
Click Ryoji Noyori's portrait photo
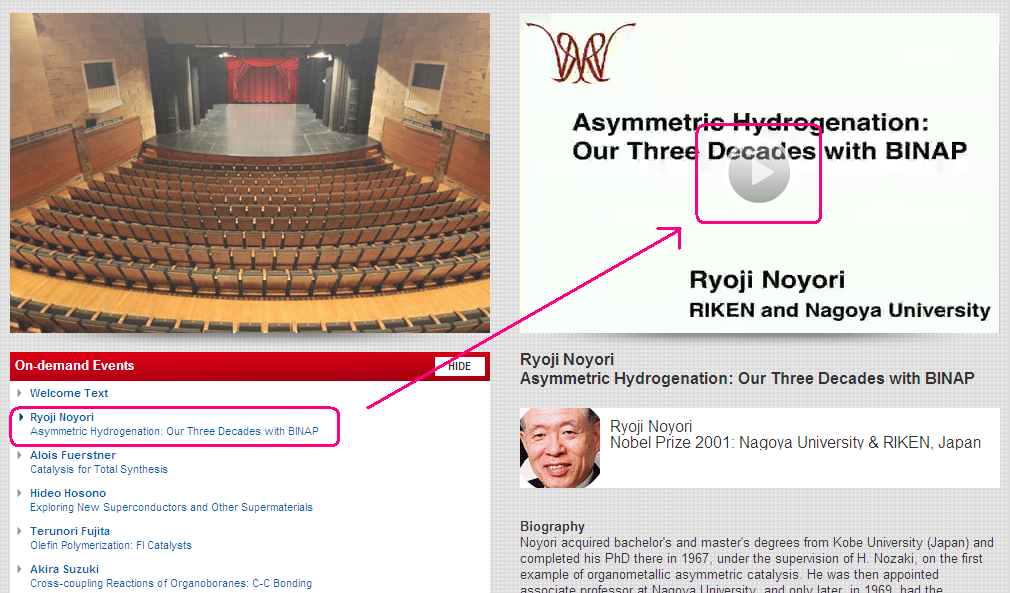point(559,447)
